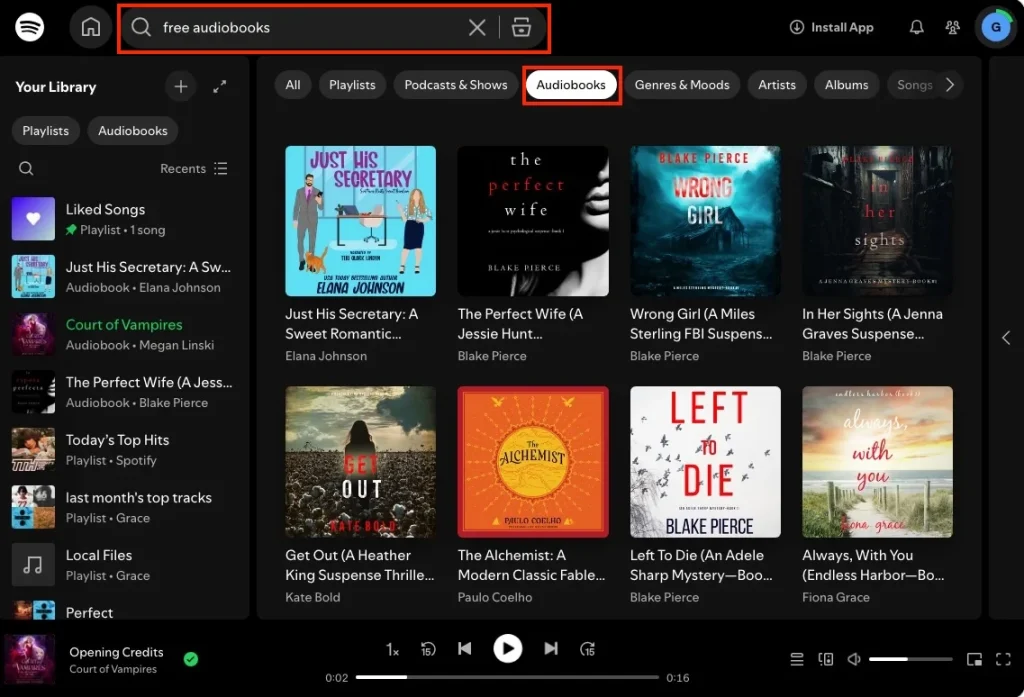Show more filter tabs with the right chevron
The width and height of the screenshot is (1024, 697).
(x=950, y=85)
